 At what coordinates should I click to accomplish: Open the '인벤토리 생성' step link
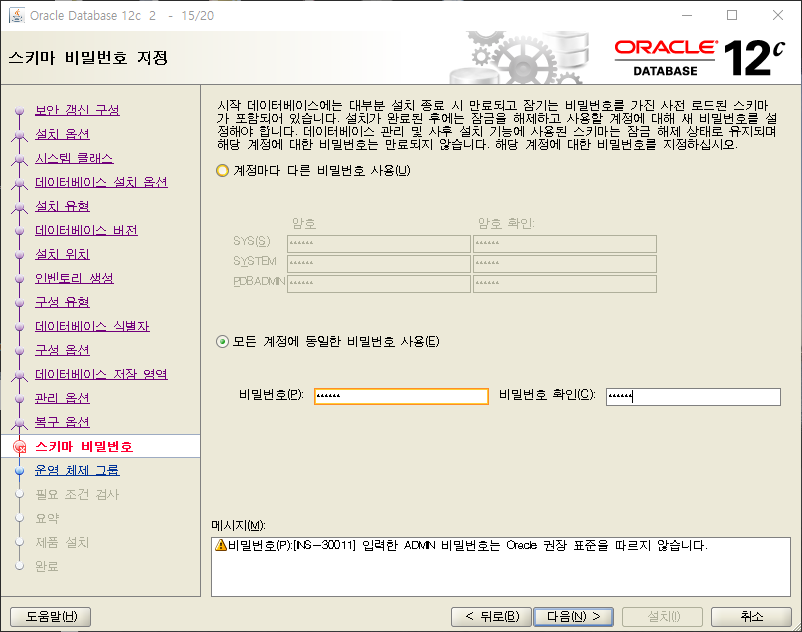[x=74, y=278]
